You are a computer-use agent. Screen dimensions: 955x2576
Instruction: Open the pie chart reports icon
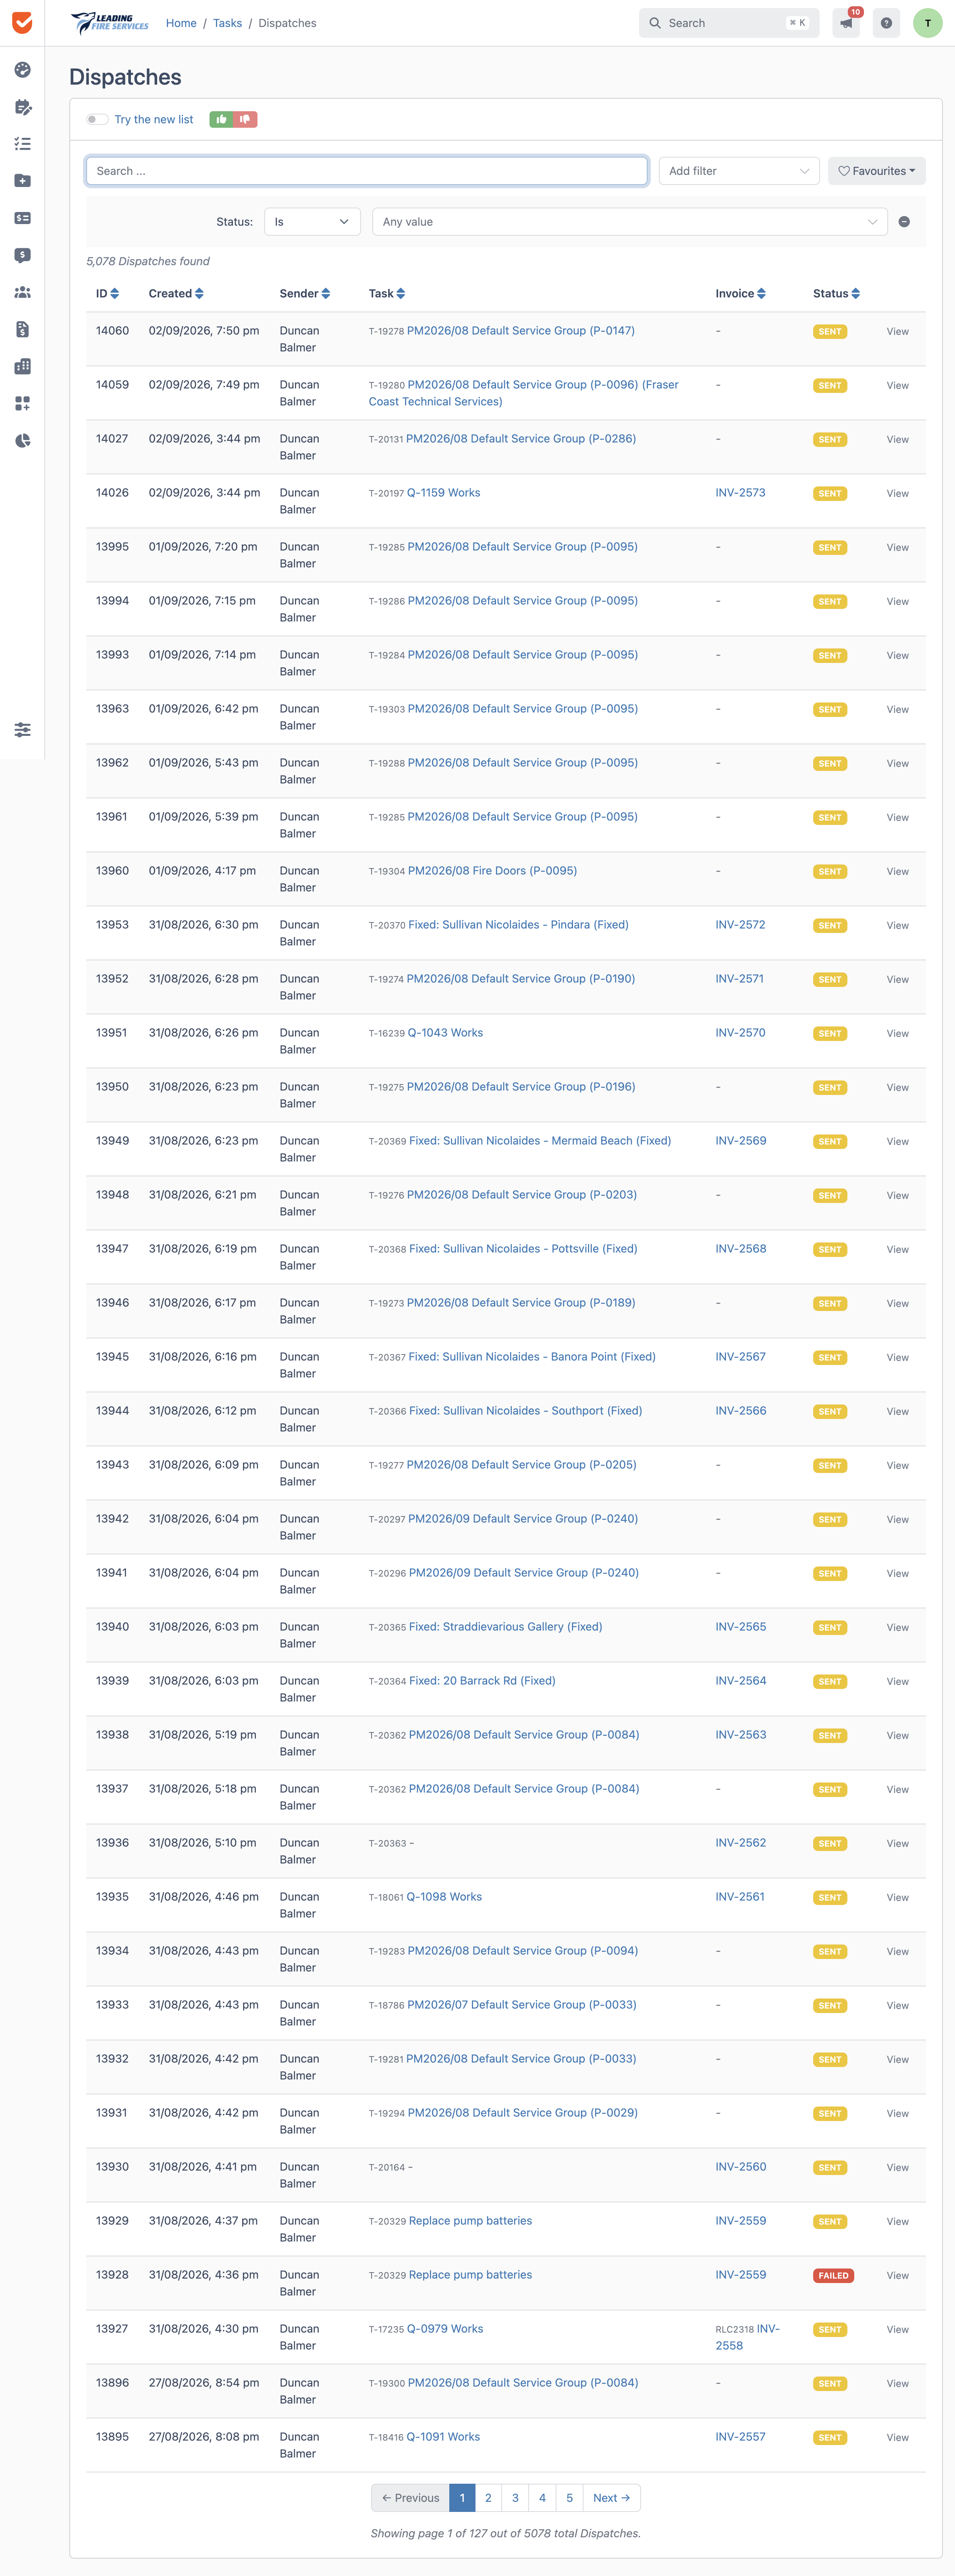[x=22, y=440]
